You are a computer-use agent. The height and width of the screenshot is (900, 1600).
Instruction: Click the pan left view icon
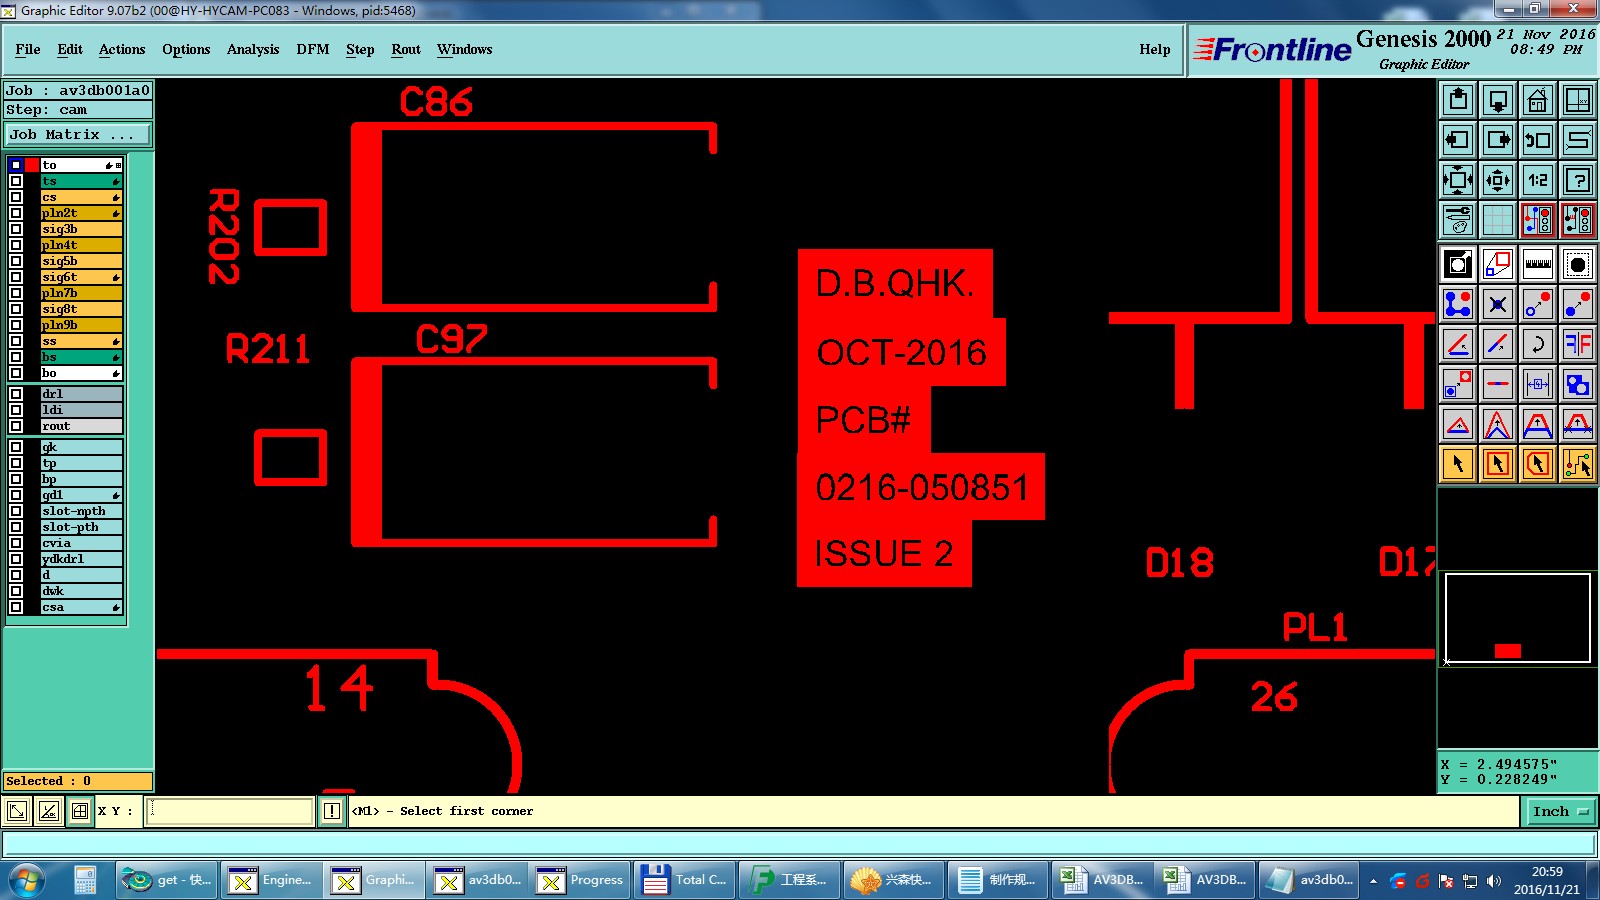(1458, 140)
